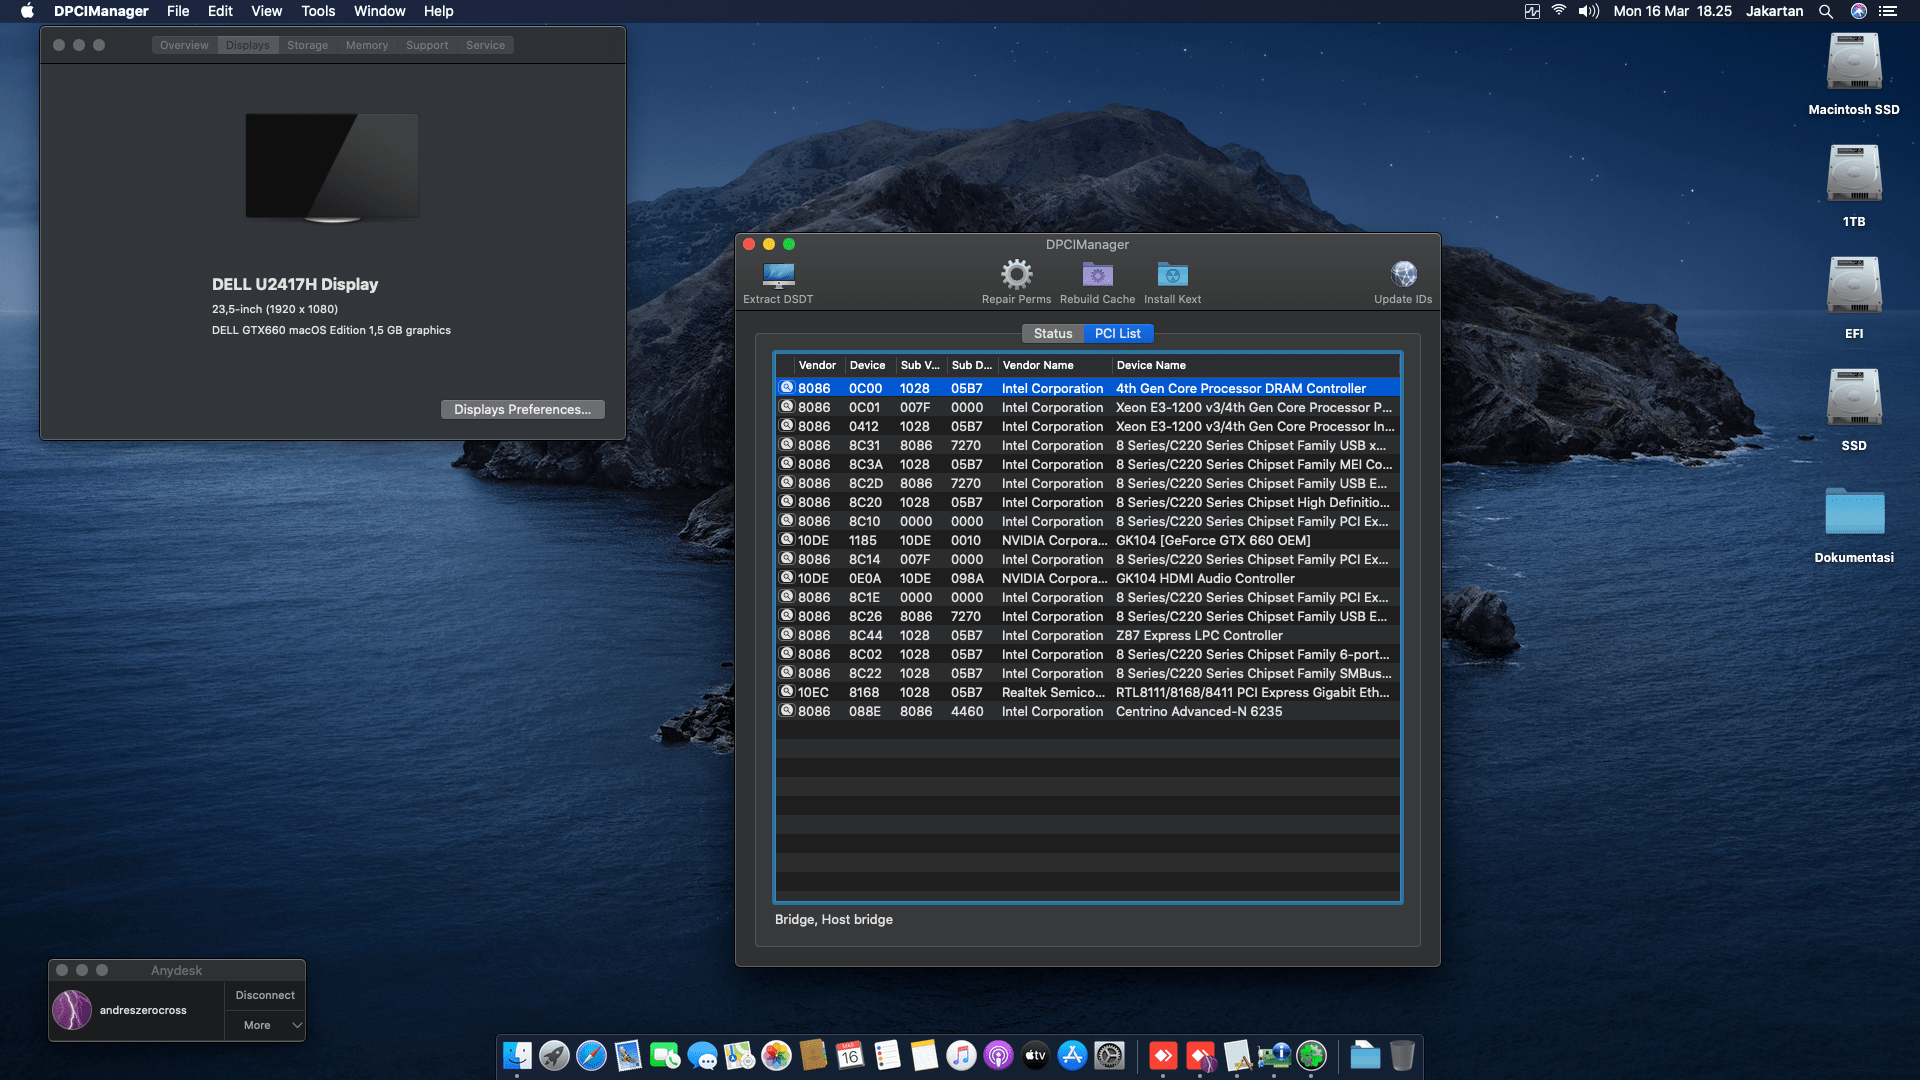
Task: Open Notification Center list icon
Action: coord(1888,11)
